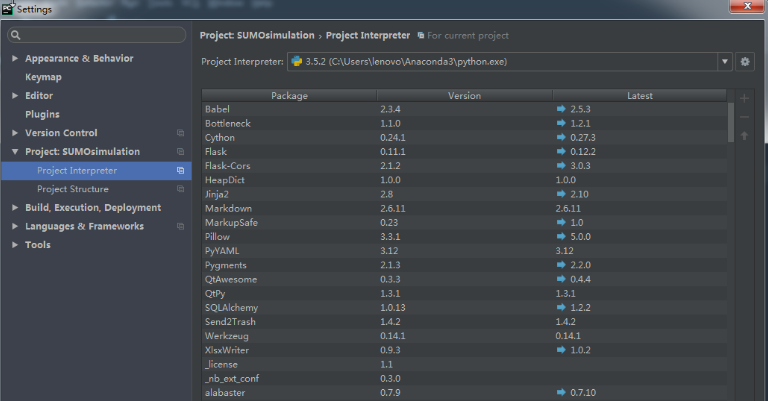Click the uninstall package minus icon
Image resolution: width=768 pixels, height=401 pixels.
point(744,117)
